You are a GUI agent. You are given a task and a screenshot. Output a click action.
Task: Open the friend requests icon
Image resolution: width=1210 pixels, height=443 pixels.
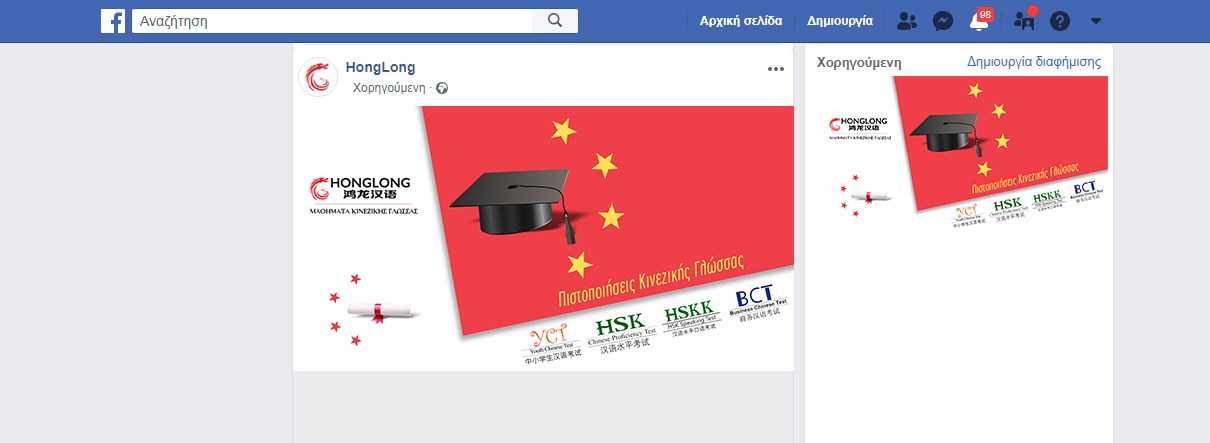tap(907, 20)
